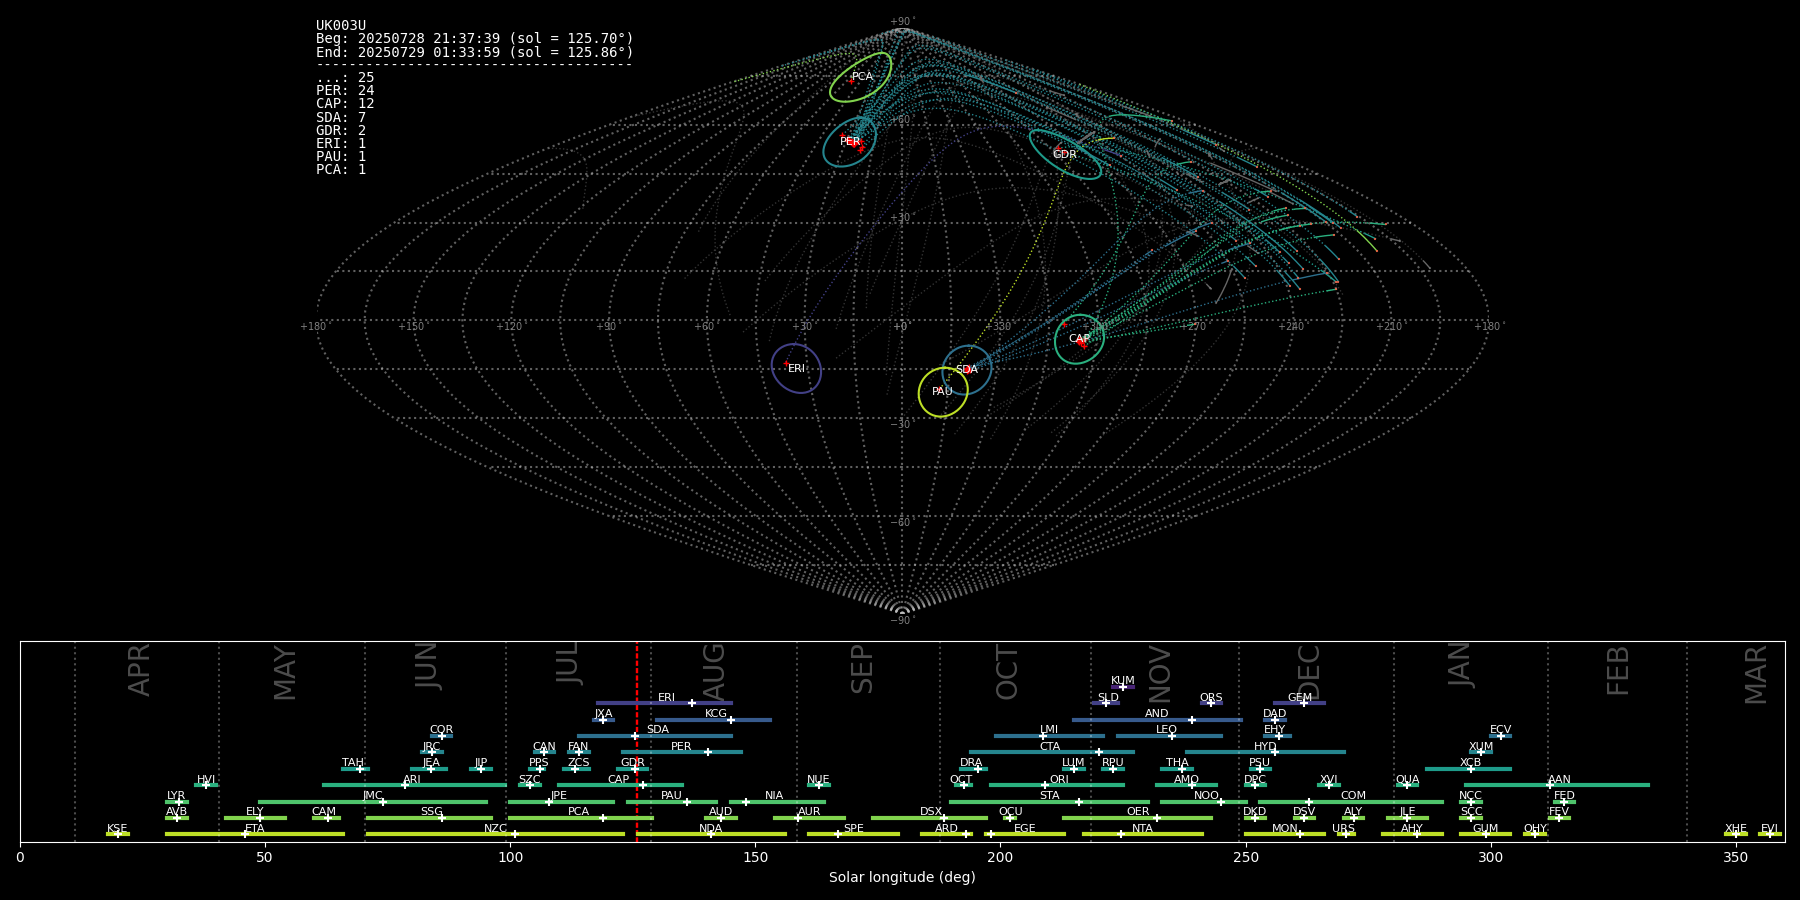Click the 'Solar longitude (deg)' axis label
The height and width of the screenshot is (900, 1800).
(x=902, y=877)
